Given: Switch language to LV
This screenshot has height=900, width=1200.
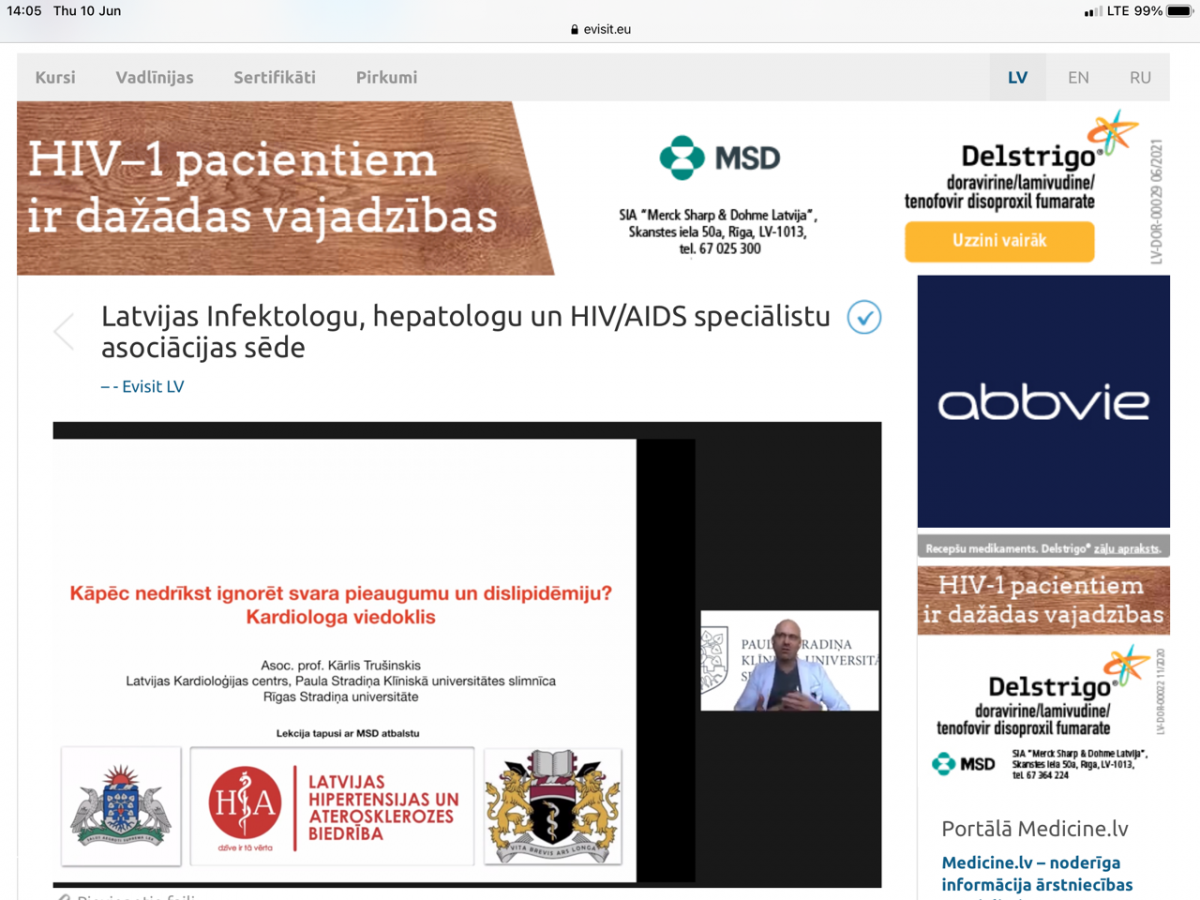Looking at the screenshot, I should [x=1018, y=77].
